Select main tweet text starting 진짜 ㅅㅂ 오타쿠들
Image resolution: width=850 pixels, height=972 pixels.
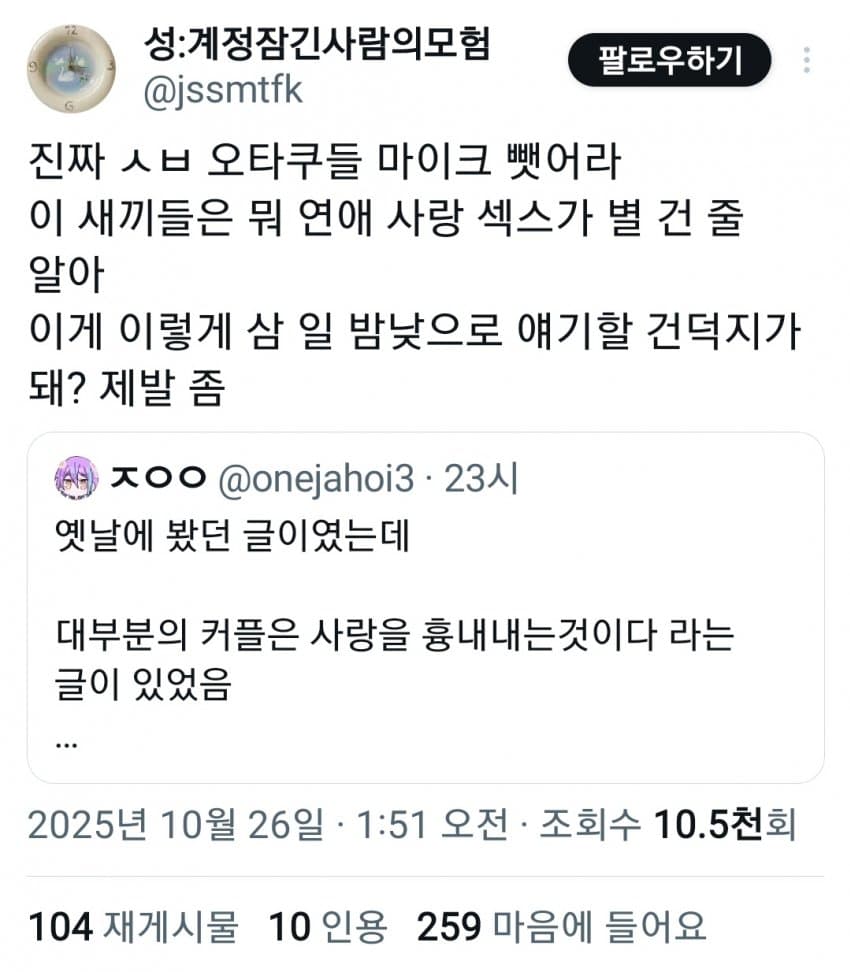(x=415, y=275)
